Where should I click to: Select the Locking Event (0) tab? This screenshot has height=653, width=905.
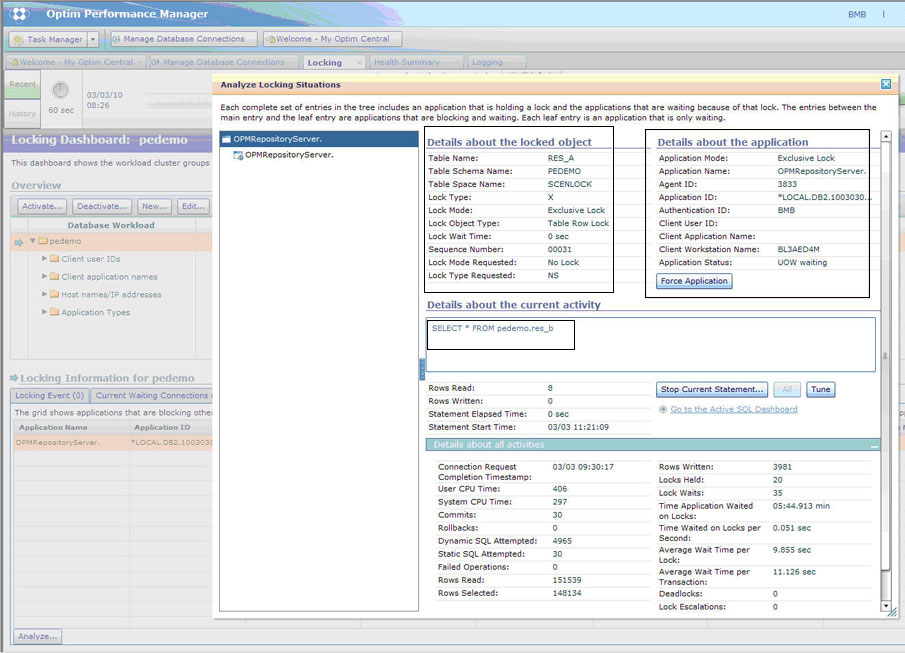pyautogui.click(x=50, y=395)
